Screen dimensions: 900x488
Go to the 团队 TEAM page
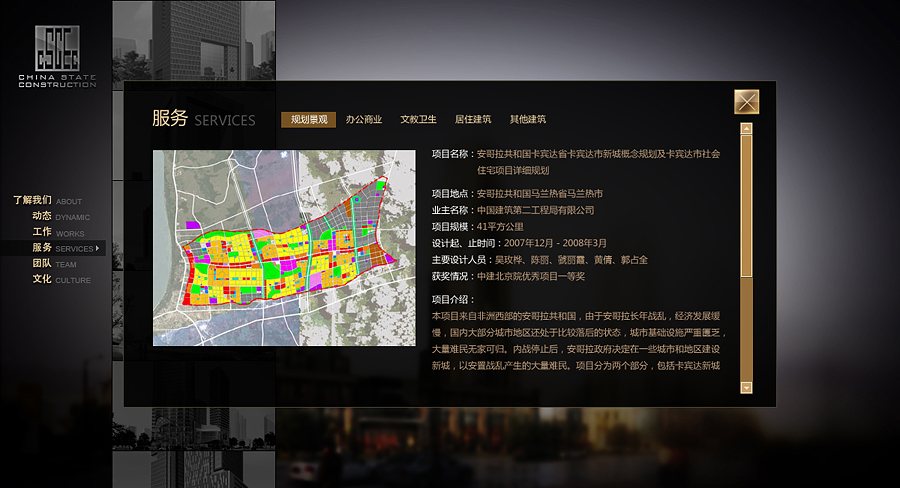[54, 264]
